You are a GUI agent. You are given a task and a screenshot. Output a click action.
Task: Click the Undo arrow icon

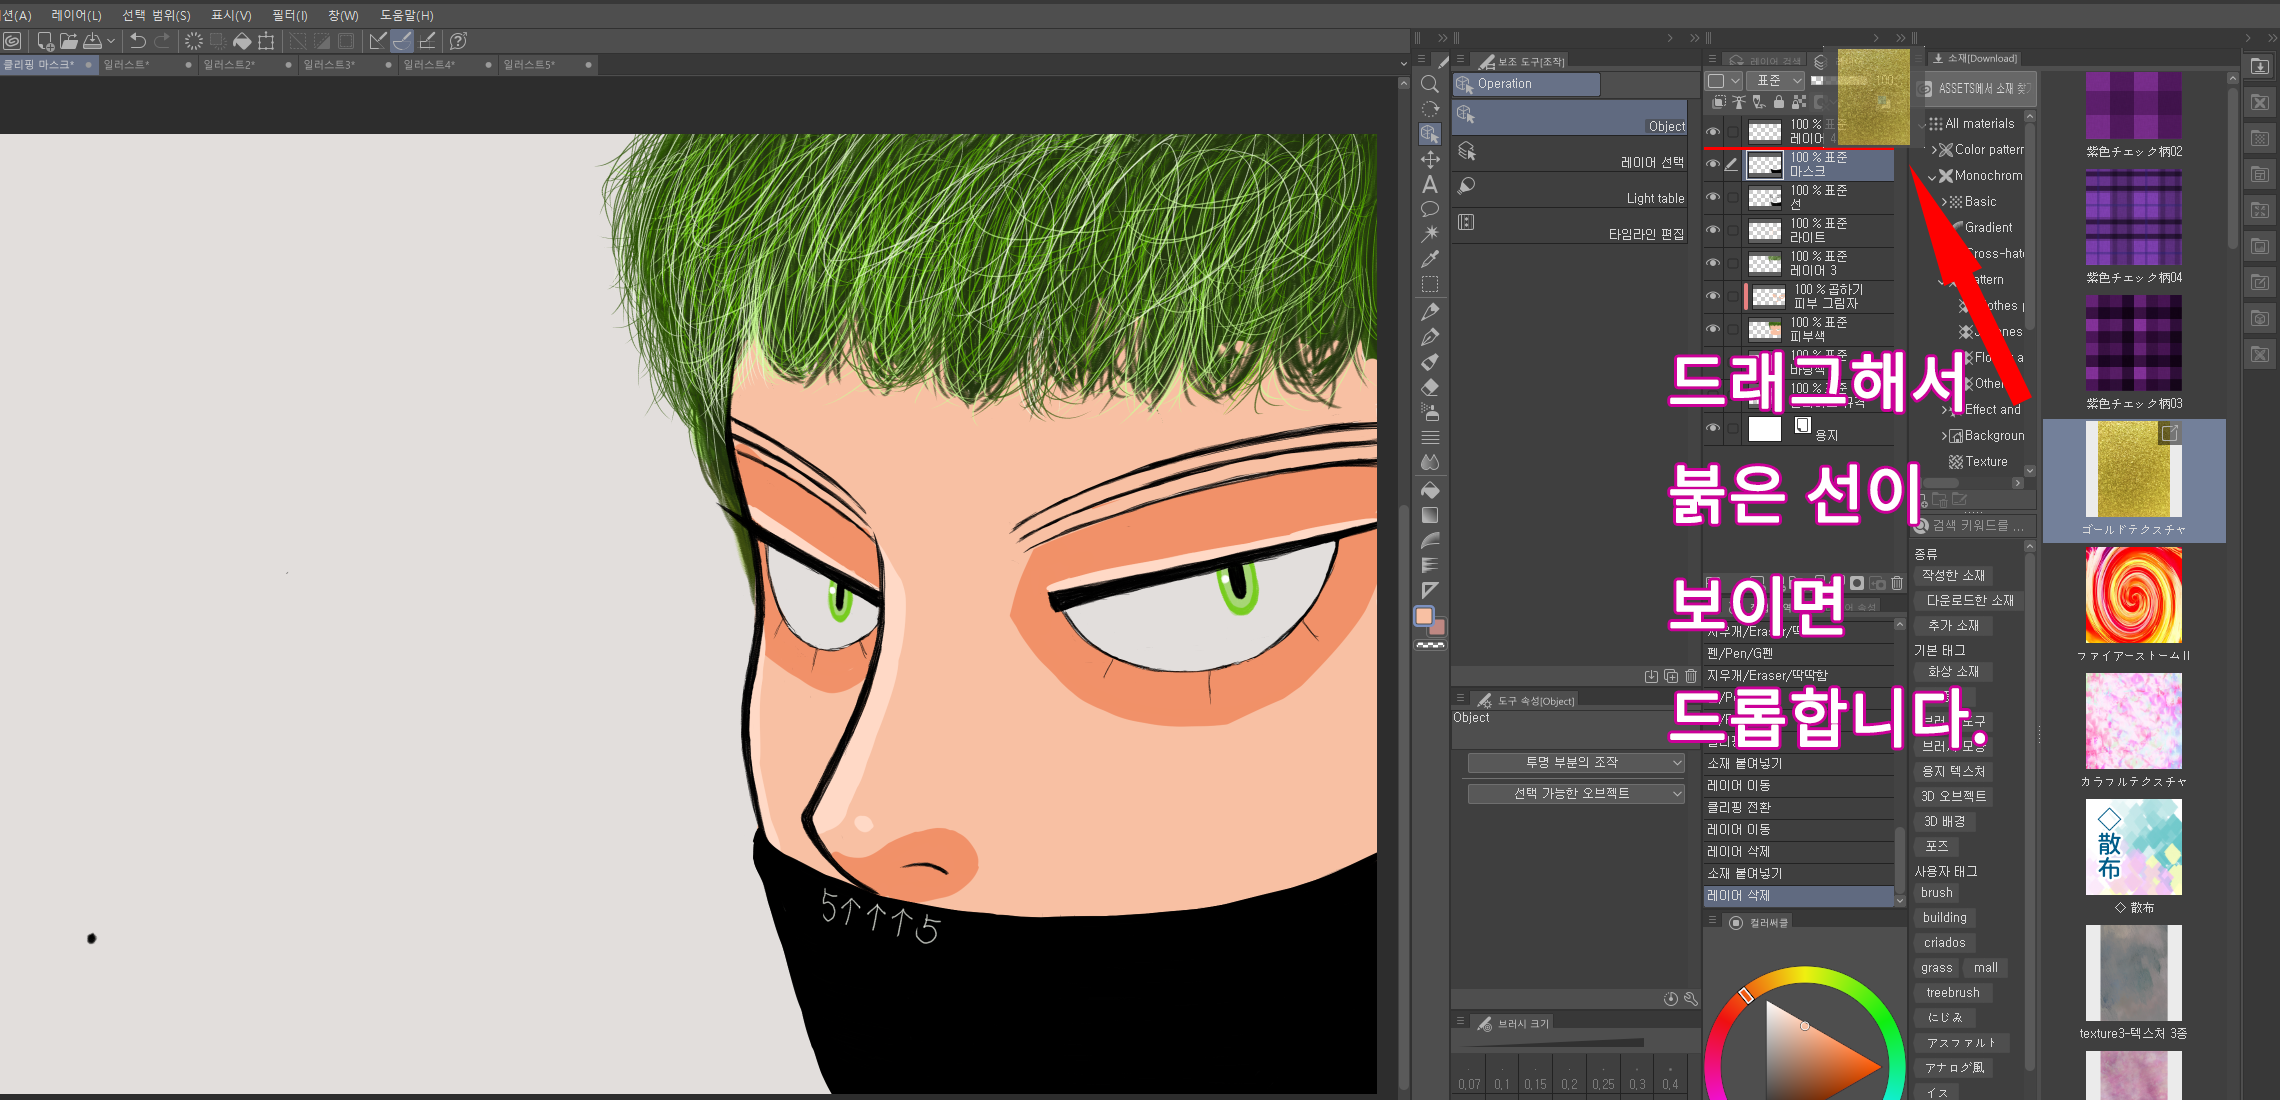click(138, 41)
